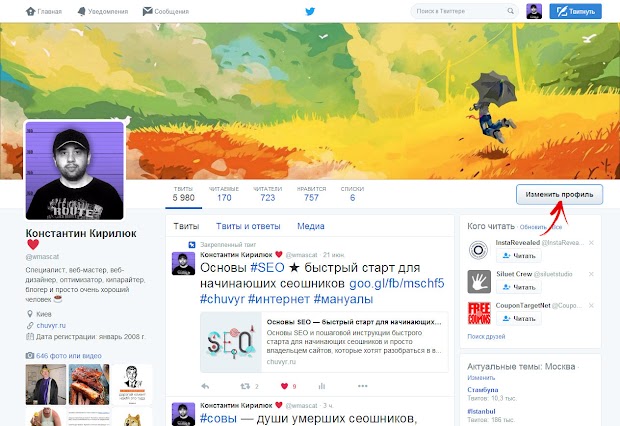Click the Твитнуть compose button
Image resolution: width=620 pixels, height=426 pixels.
point(575,11)
